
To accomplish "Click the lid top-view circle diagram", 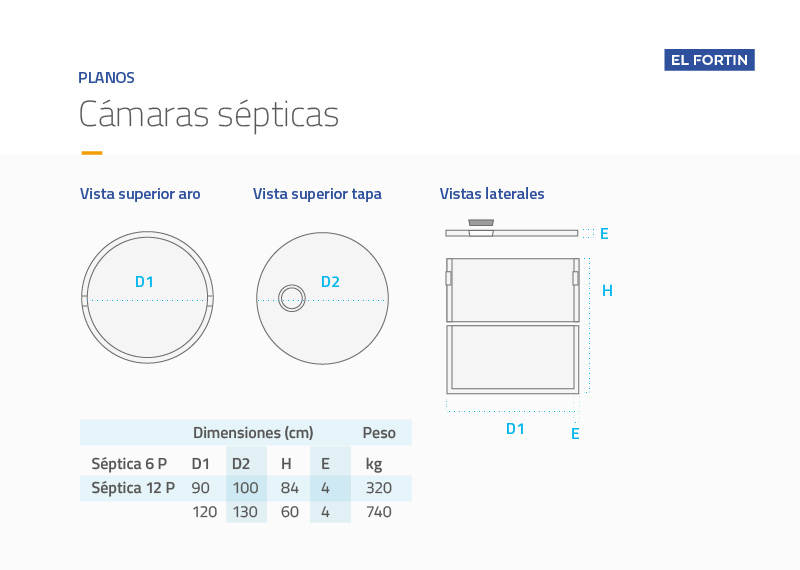I will coord(322,299).
